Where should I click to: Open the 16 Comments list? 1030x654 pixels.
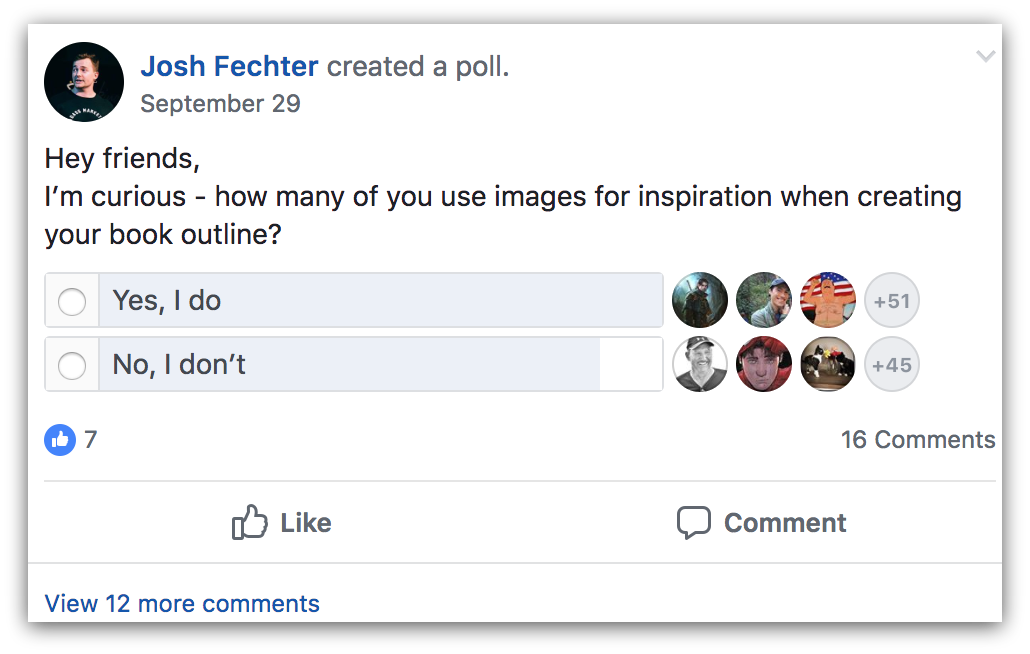pos(917,440)
